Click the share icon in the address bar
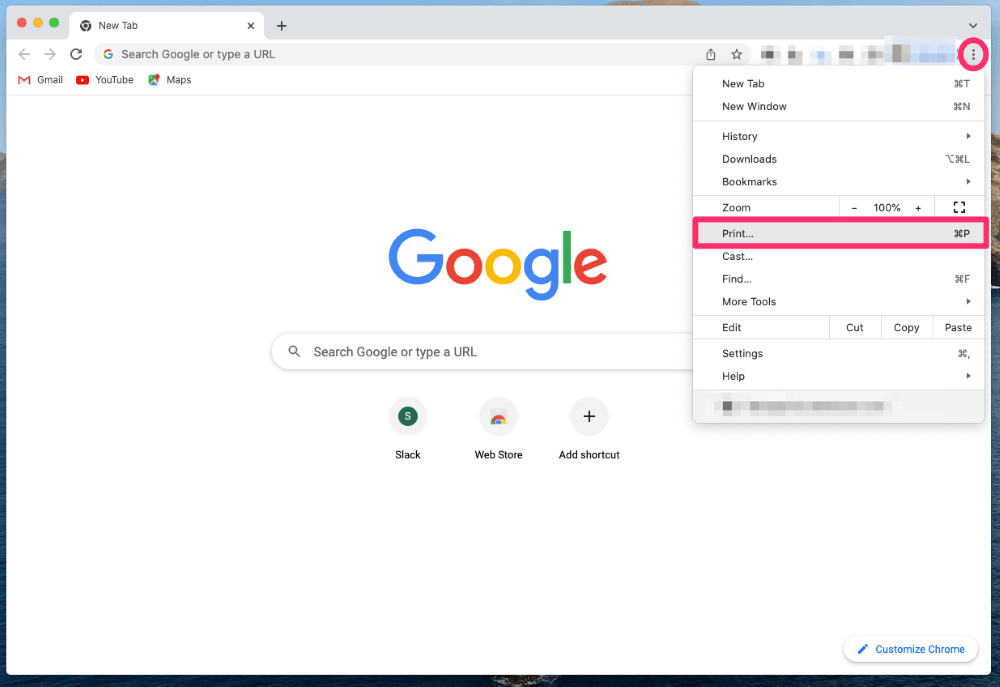 pos(710,54)
